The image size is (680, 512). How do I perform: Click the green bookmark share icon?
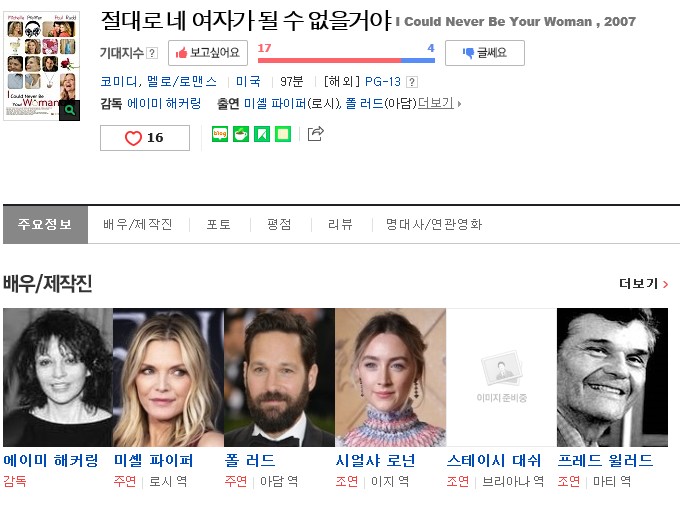click(x=262, y=134)
